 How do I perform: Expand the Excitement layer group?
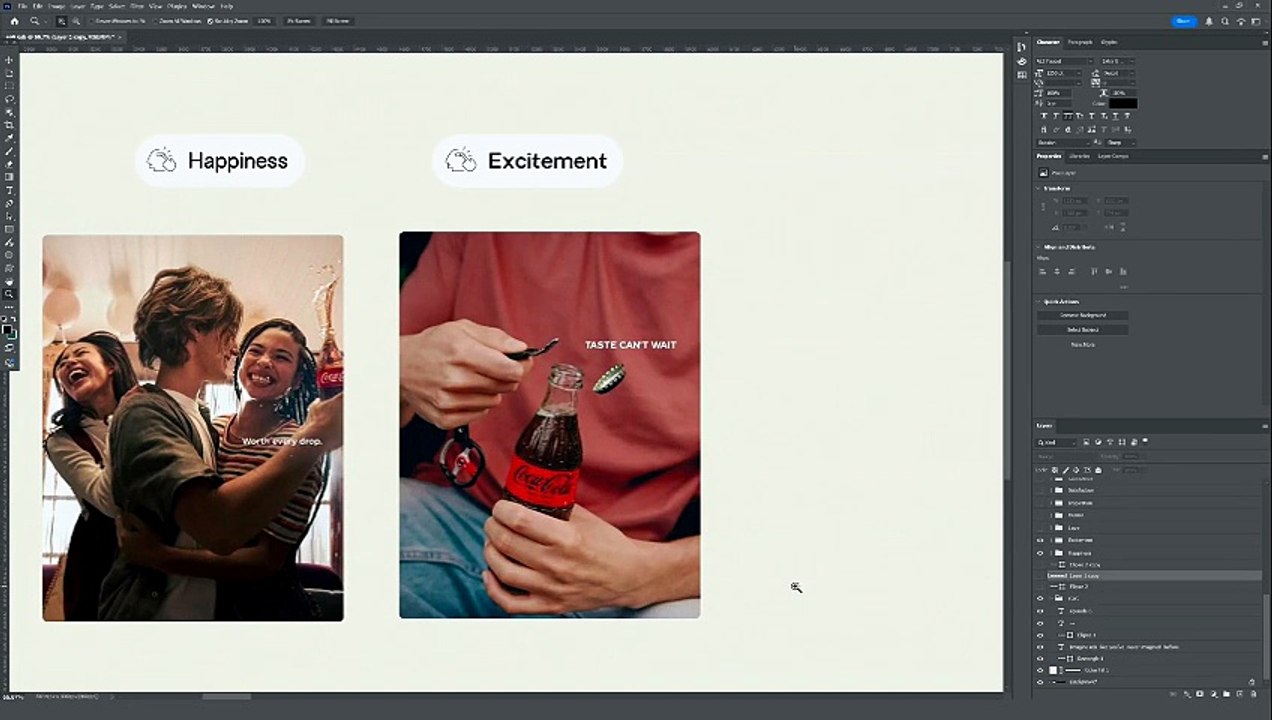click(1051, 540)
